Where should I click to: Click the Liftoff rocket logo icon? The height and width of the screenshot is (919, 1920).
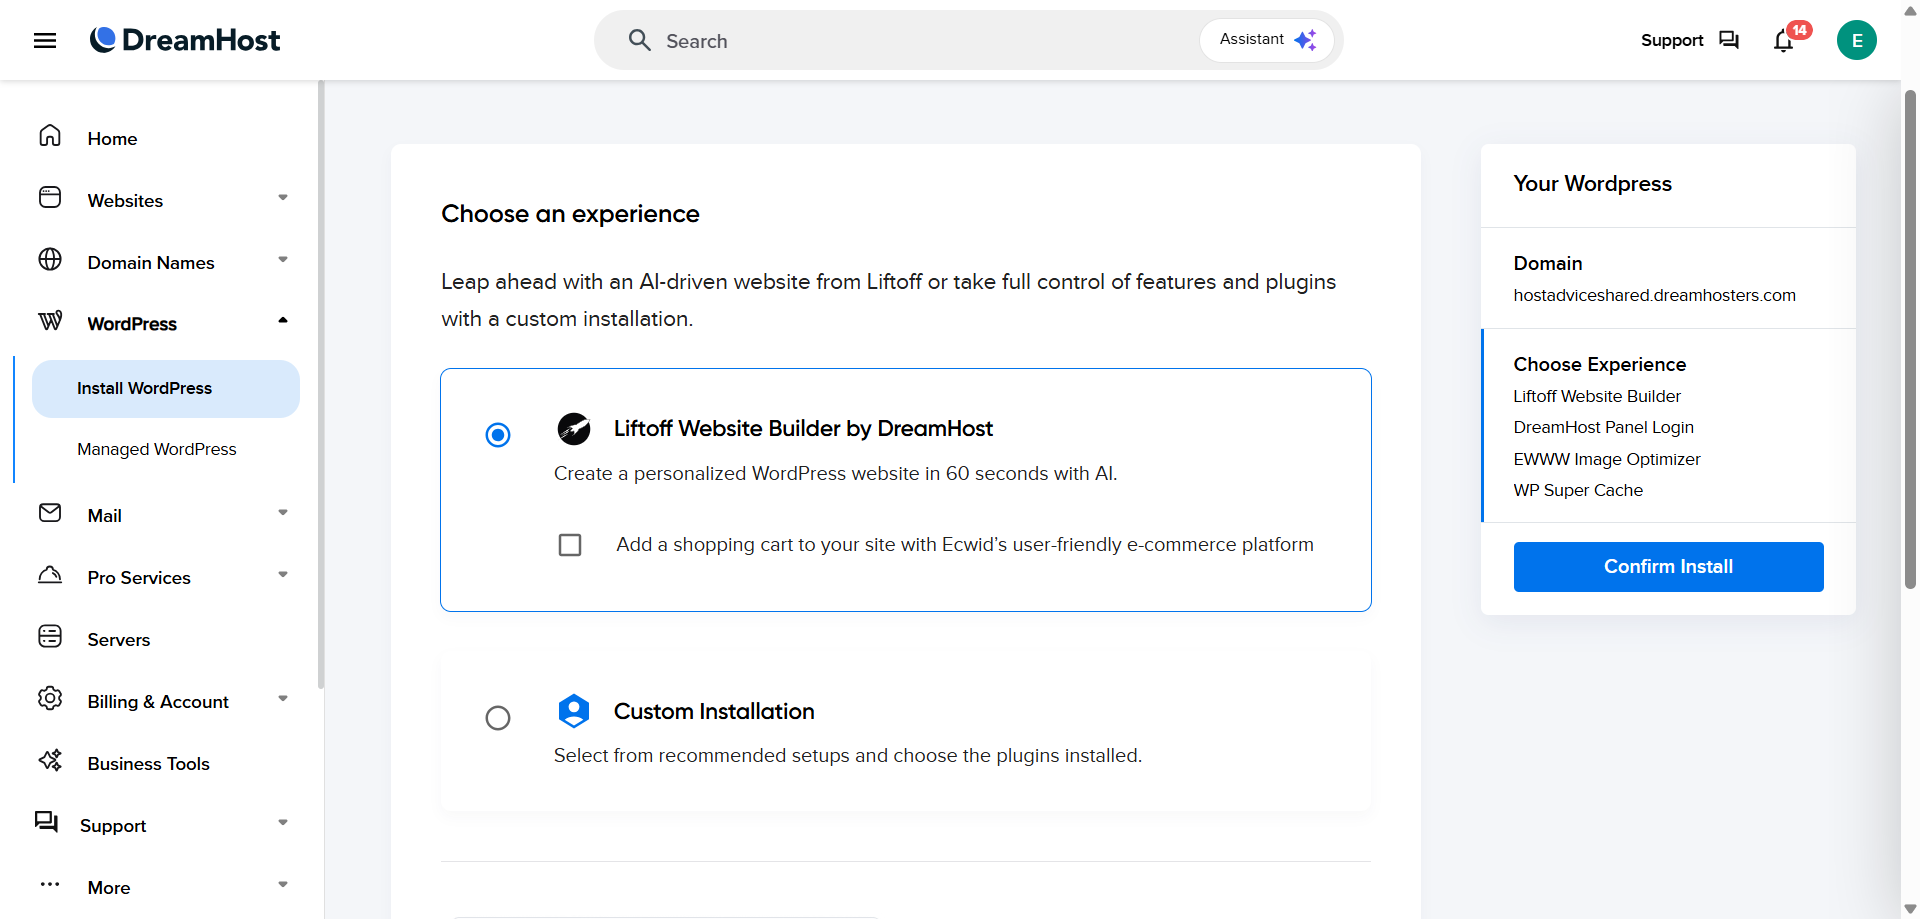pyautogui.click(x=574, y=429)
